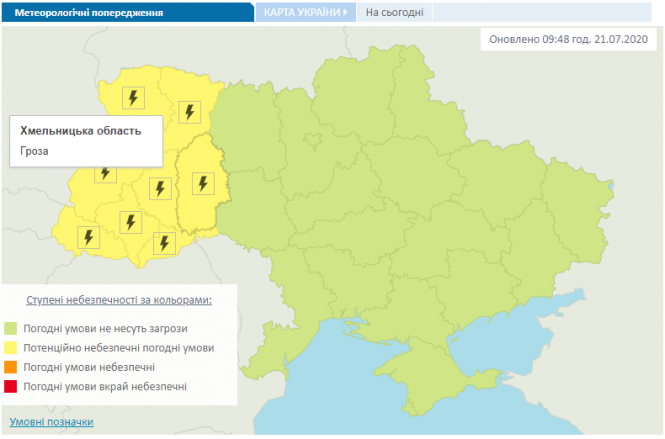Image resolution: width=665 pixels, height=439 pixels.
Task: Click the thunderstorm icon in outlined Khmelnytskyi region
Action: pos(202,183)
